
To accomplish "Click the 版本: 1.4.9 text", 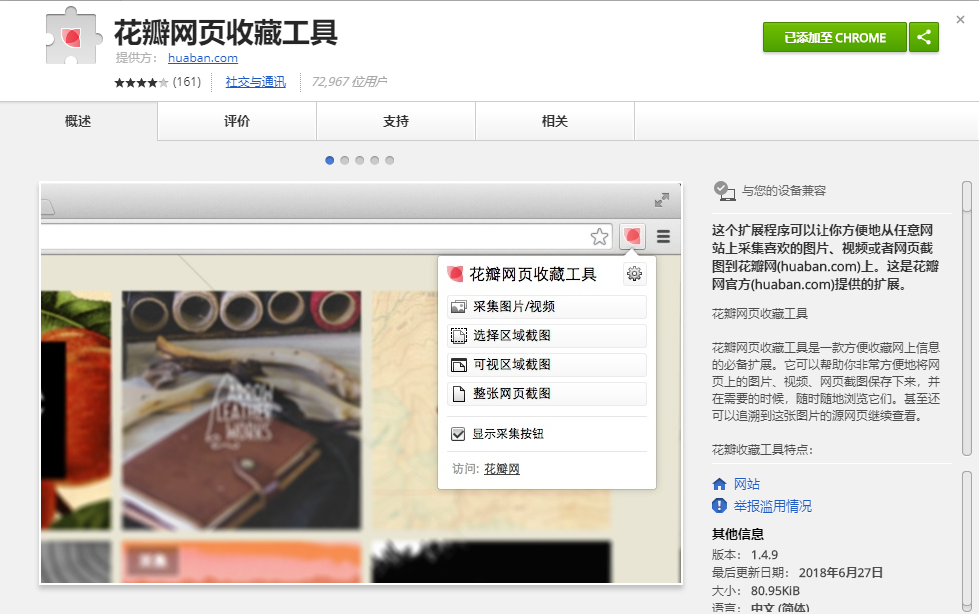I will click(745, 555).
